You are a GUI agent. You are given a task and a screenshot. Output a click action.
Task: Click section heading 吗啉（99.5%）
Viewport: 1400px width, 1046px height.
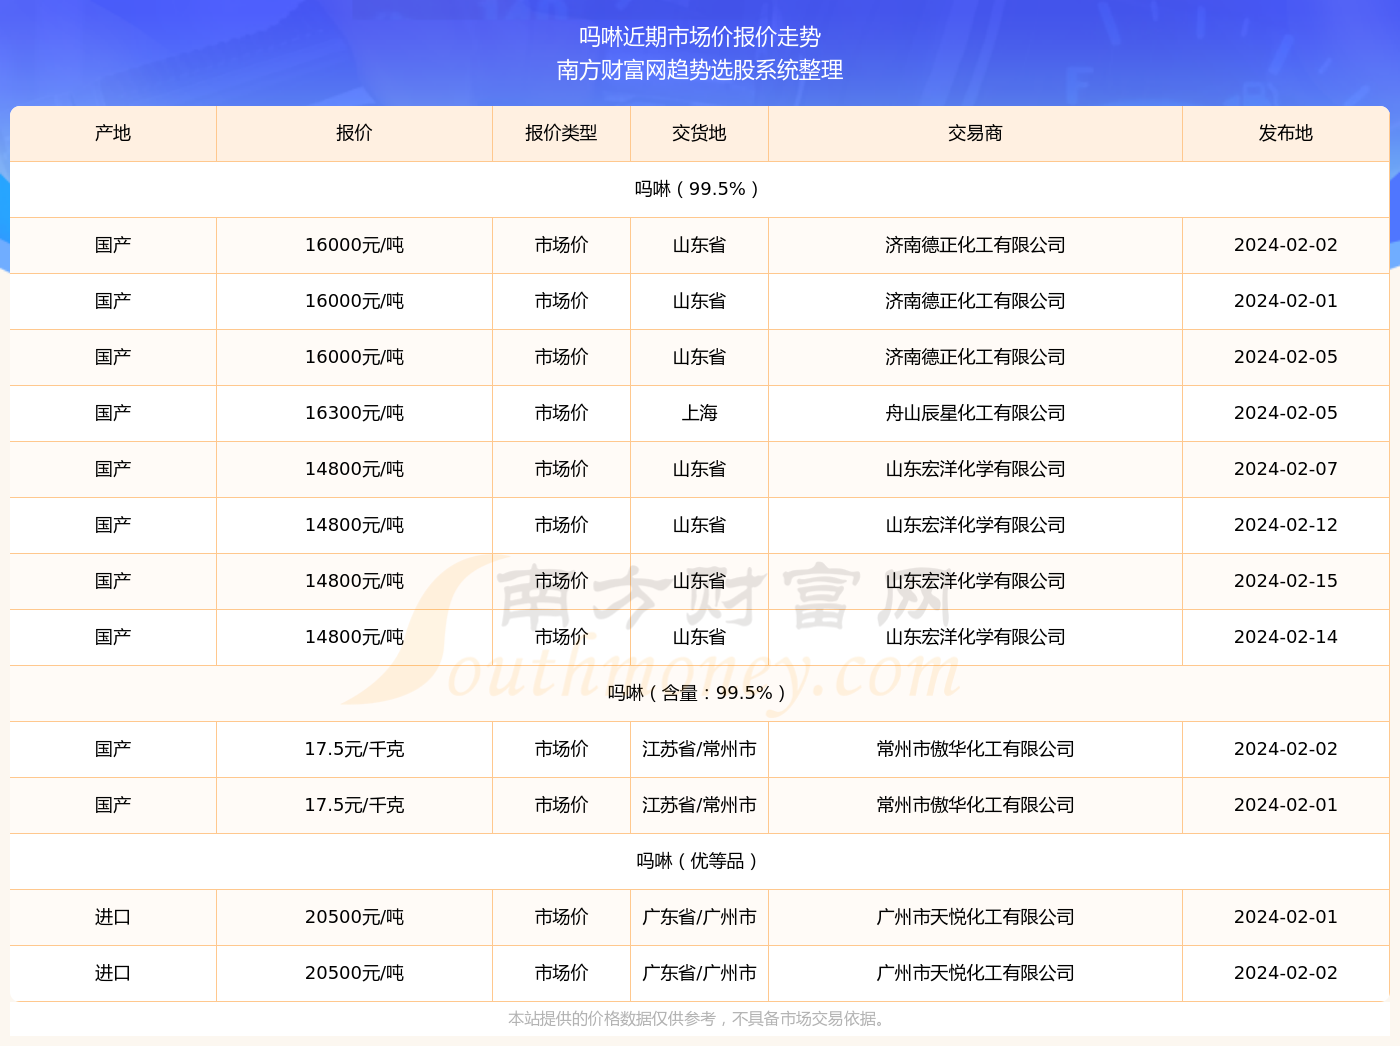(x=699, y=189)
